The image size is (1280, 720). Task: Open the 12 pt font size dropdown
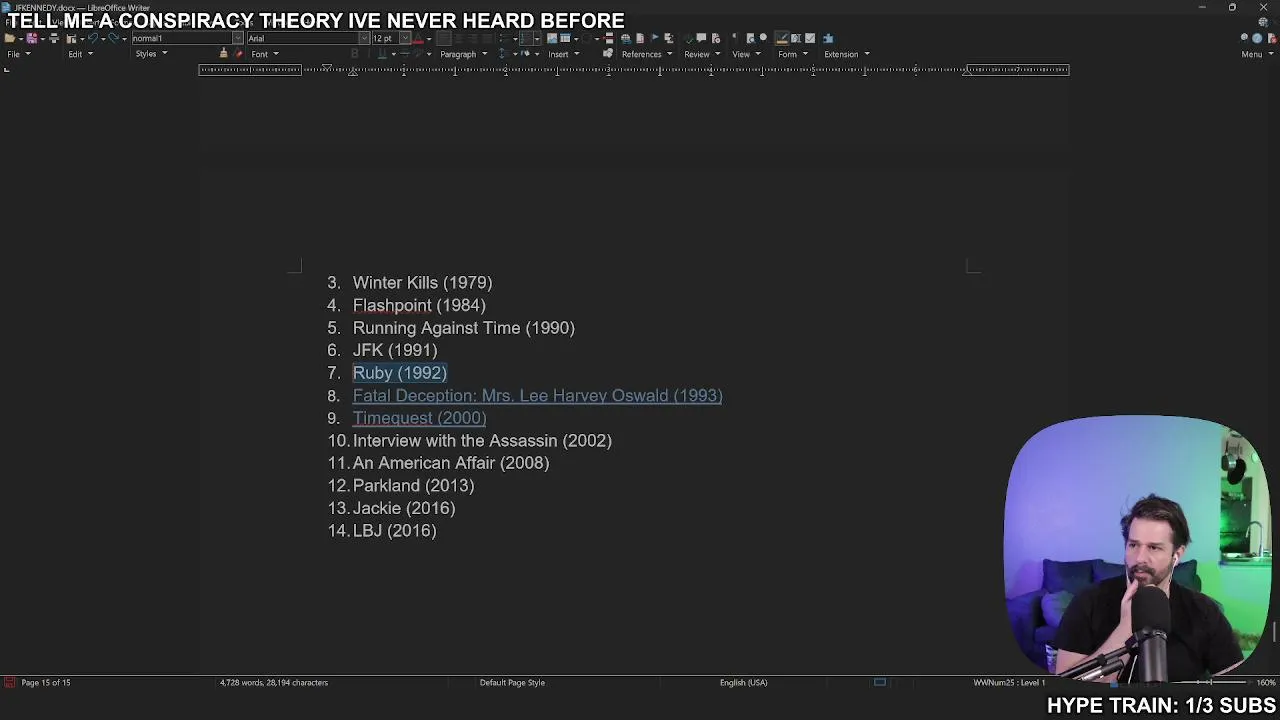tap(406, 38)
